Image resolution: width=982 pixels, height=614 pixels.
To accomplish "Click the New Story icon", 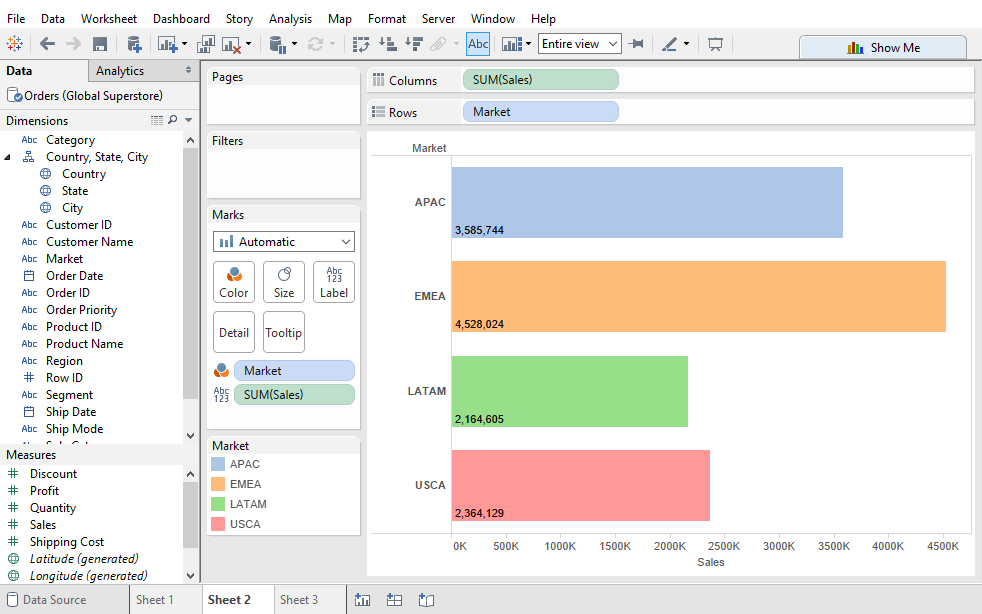I will pos(427,600).
